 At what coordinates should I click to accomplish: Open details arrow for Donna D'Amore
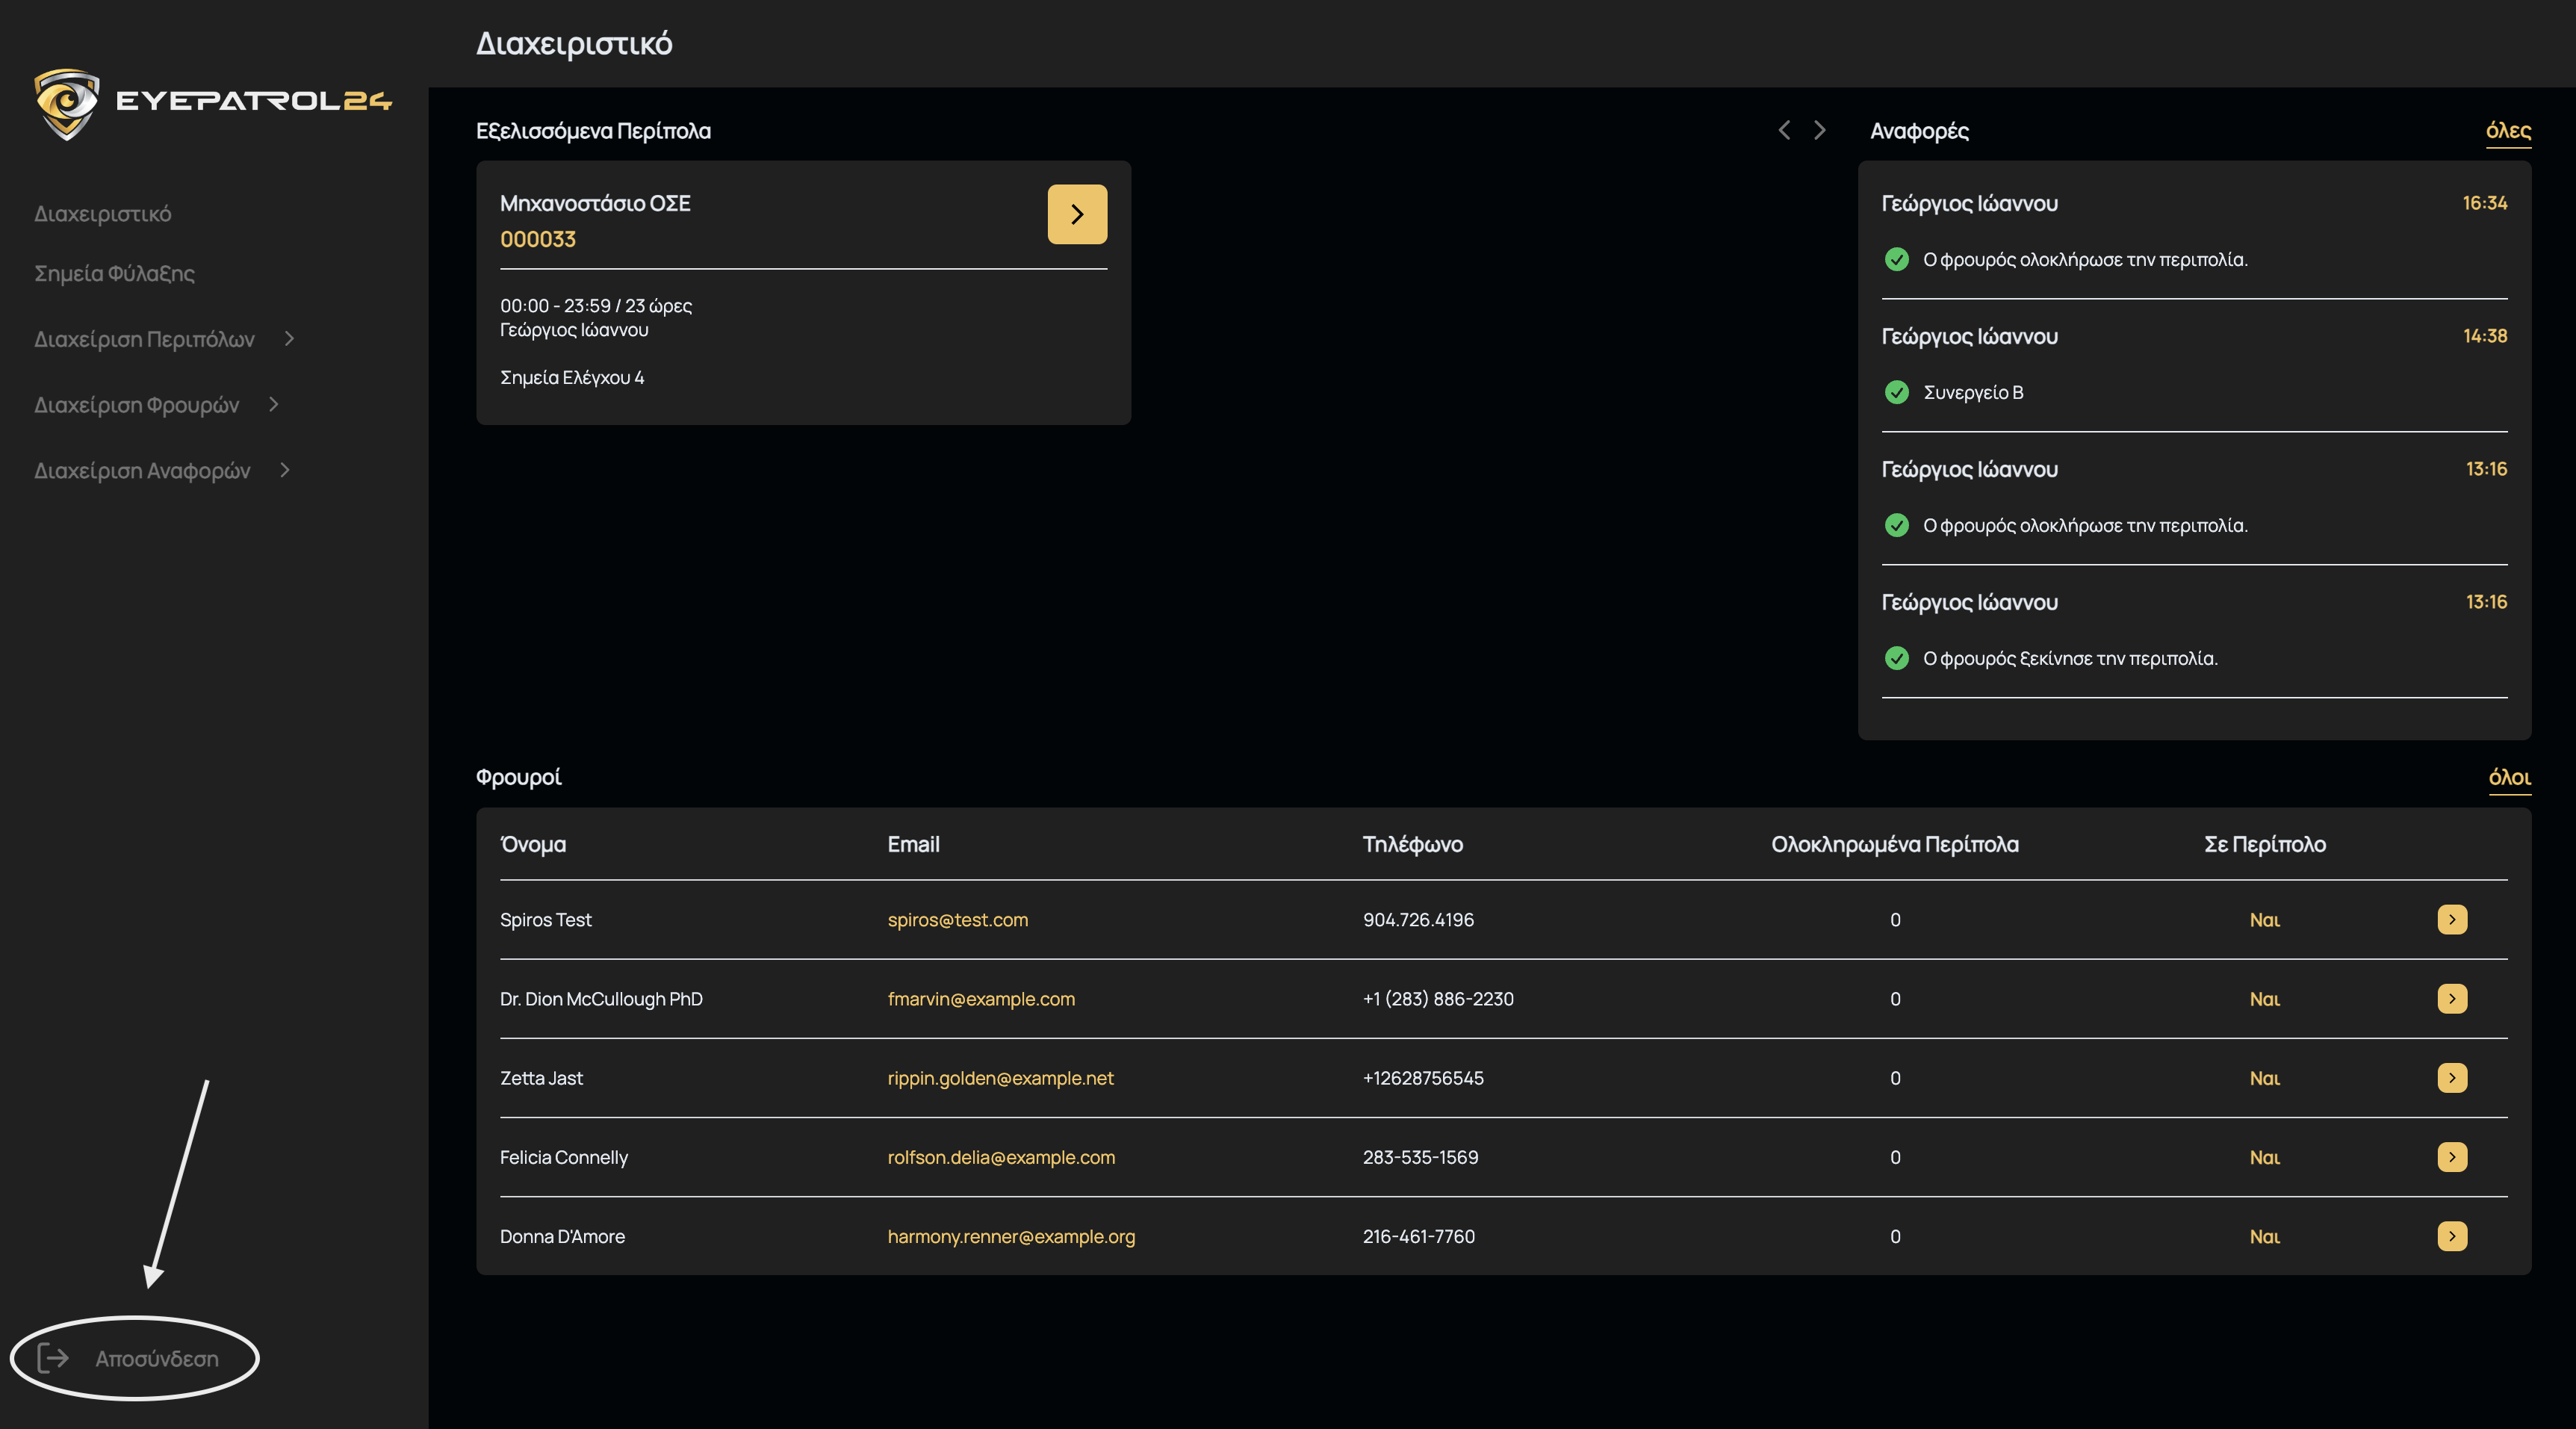pos(2451,1236)
